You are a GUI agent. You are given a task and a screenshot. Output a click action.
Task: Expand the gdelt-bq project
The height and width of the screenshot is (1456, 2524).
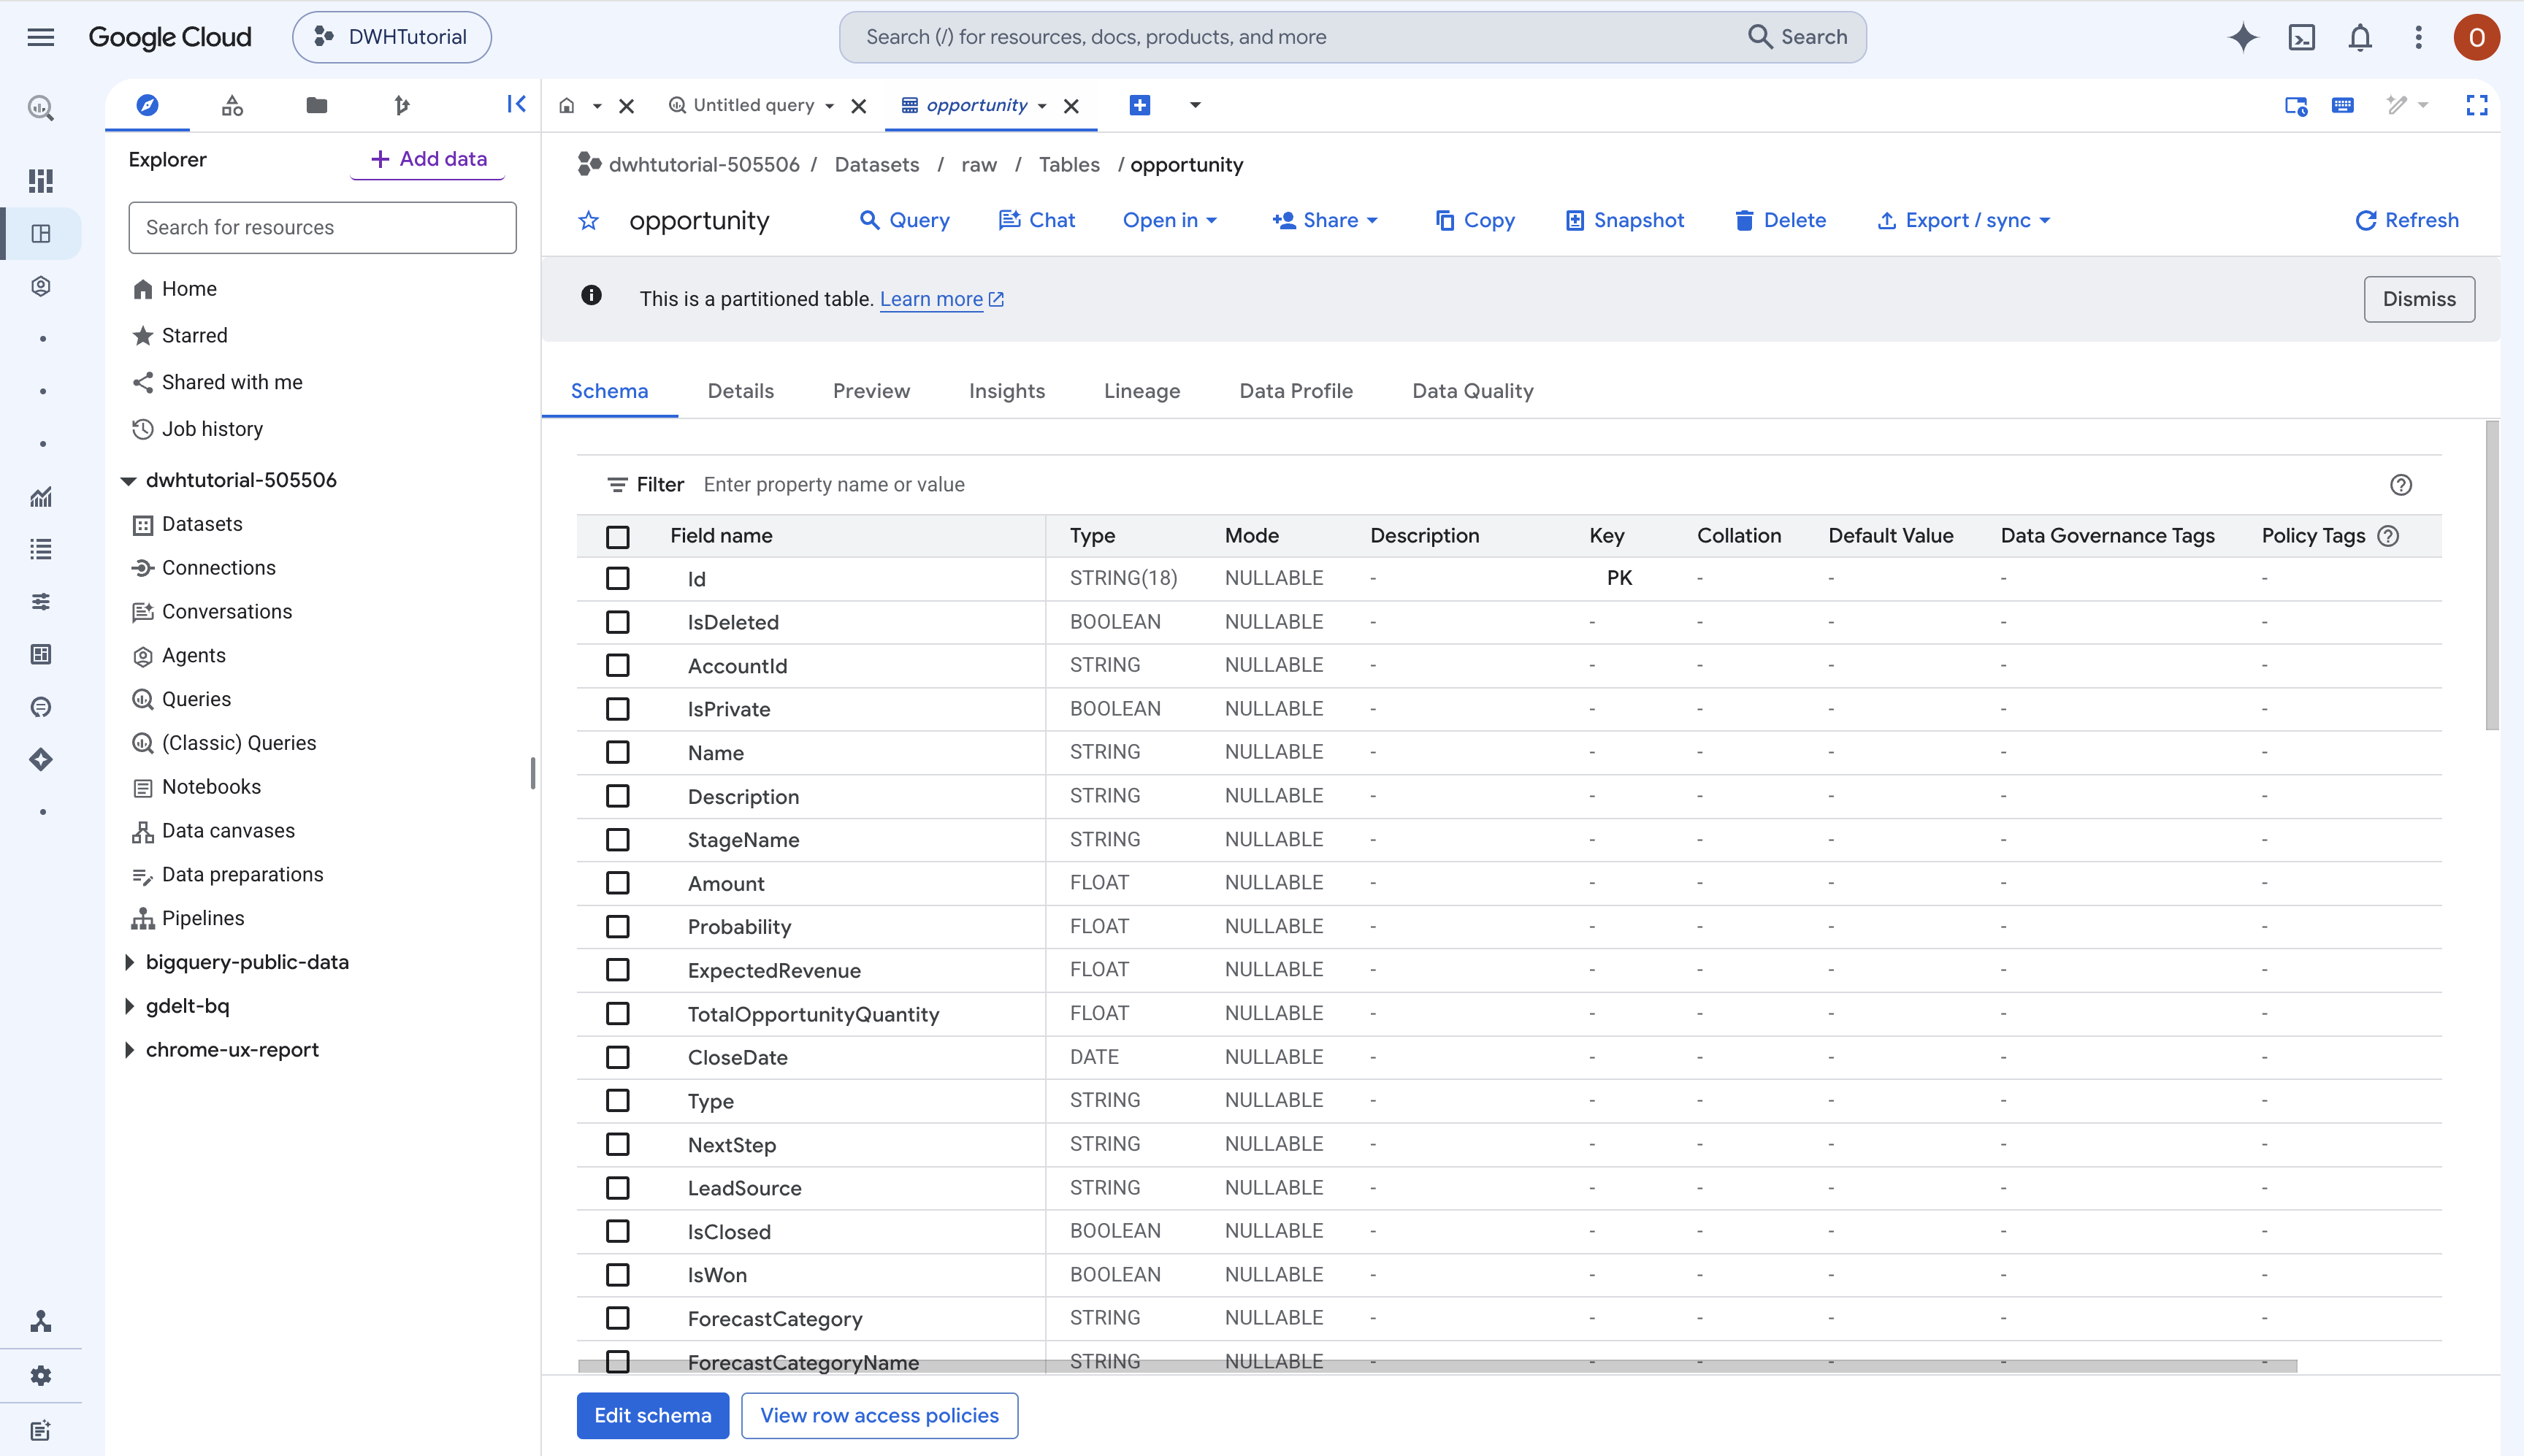129,1006
